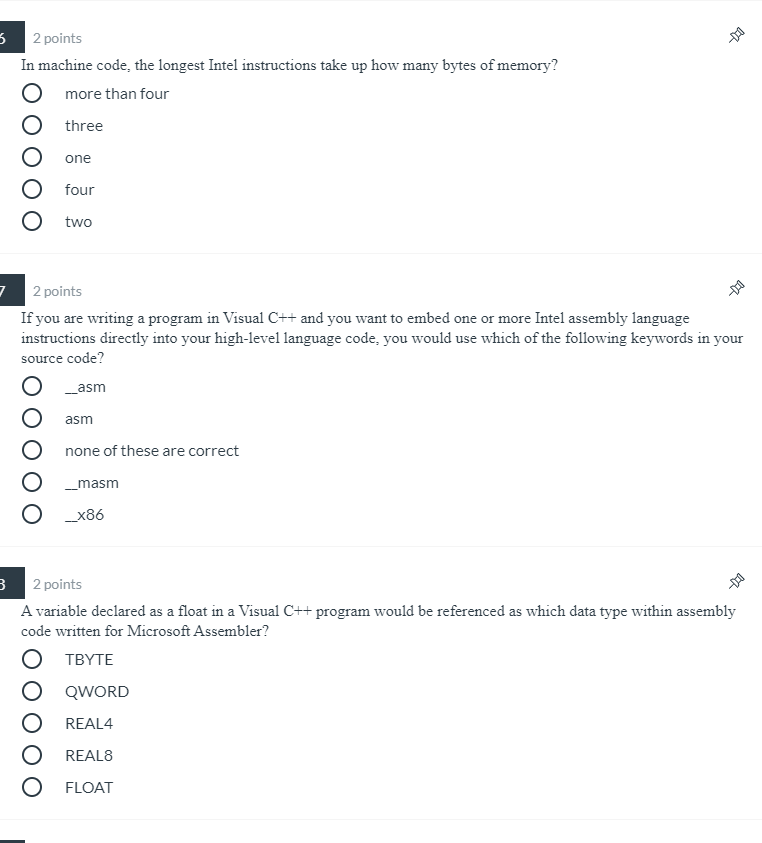Pin the Visual C++ embed assembly question
762x843 pixels.
tap(736, 288)
